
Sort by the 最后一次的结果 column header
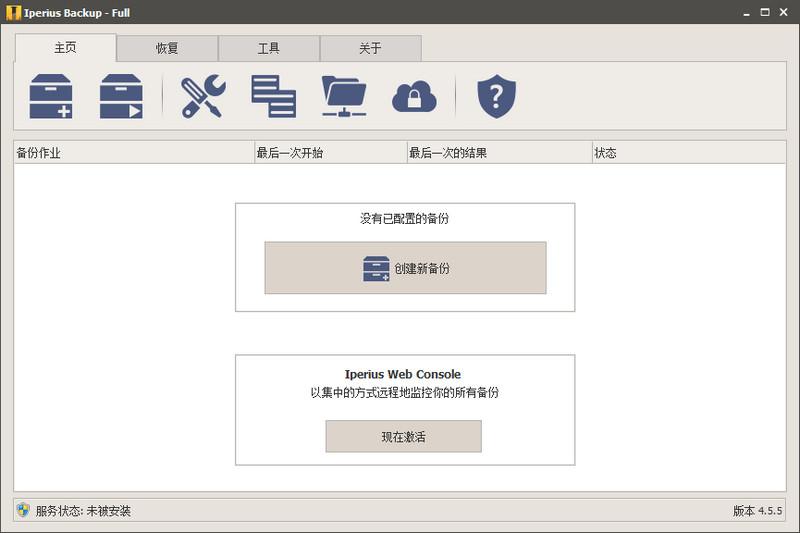[499, 153]
